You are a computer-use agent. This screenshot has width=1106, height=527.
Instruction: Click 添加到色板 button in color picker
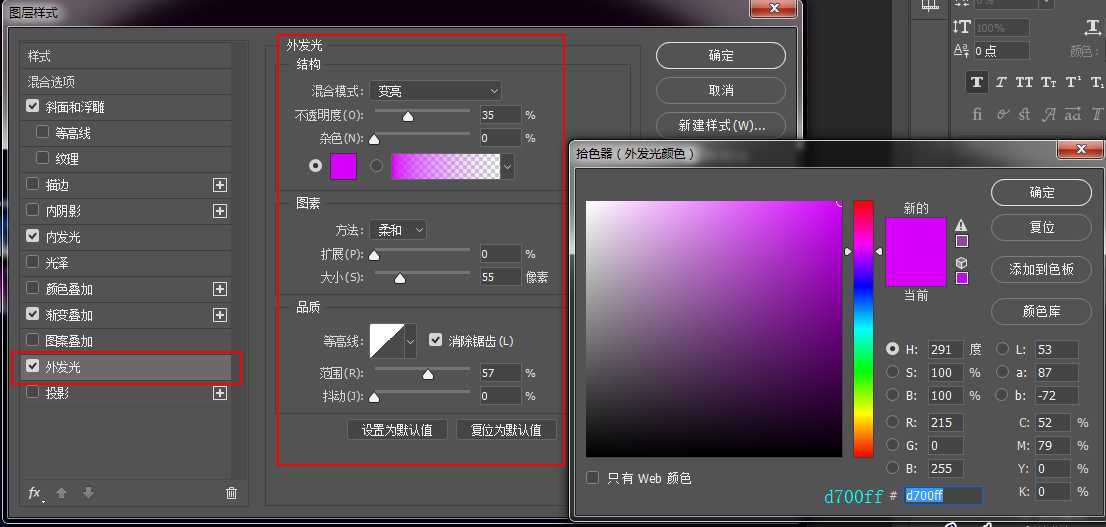click(1041, 269)
